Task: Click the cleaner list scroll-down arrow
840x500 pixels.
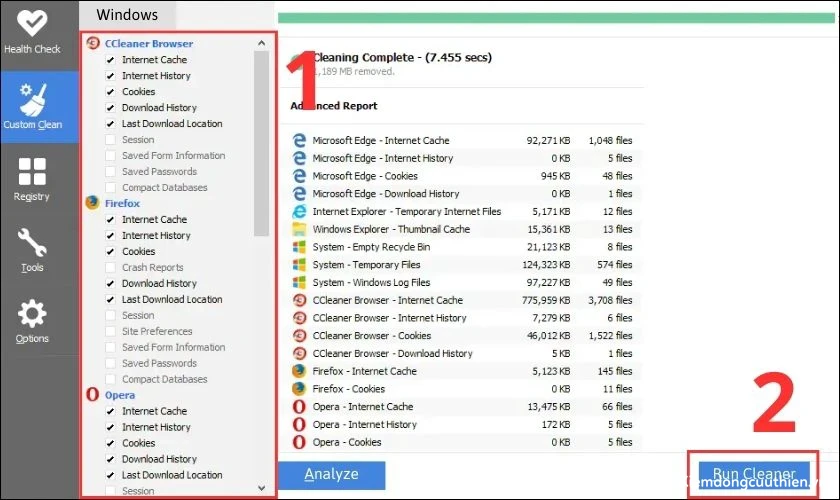Action: tap(261, 488)
